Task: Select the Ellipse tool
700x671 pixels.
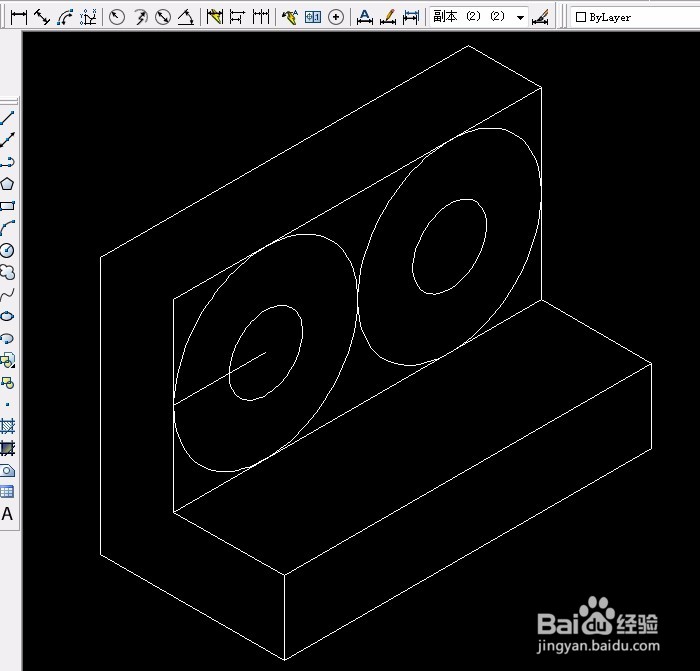Action: pos(8,316)
